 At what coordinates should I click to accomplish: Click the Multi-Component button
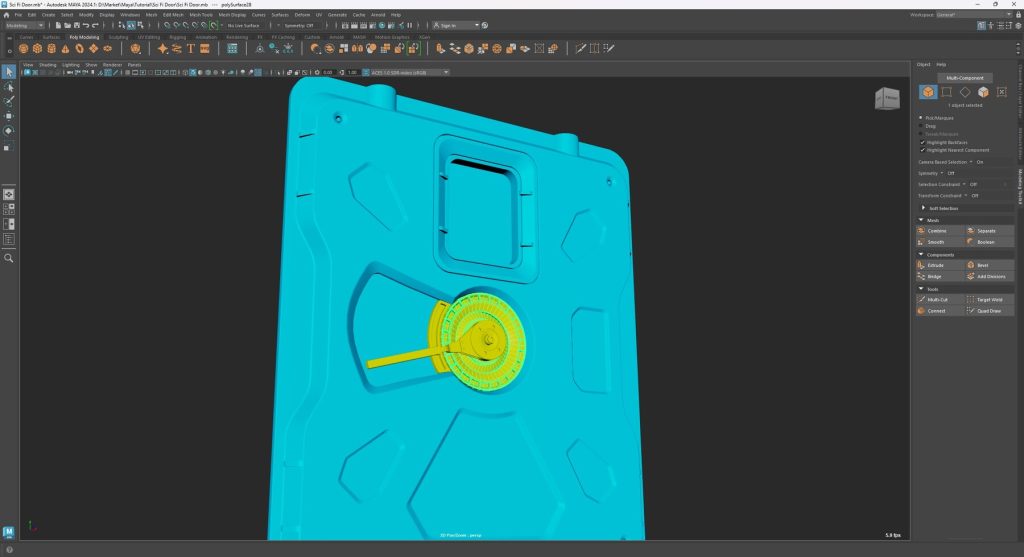(965, 78)
